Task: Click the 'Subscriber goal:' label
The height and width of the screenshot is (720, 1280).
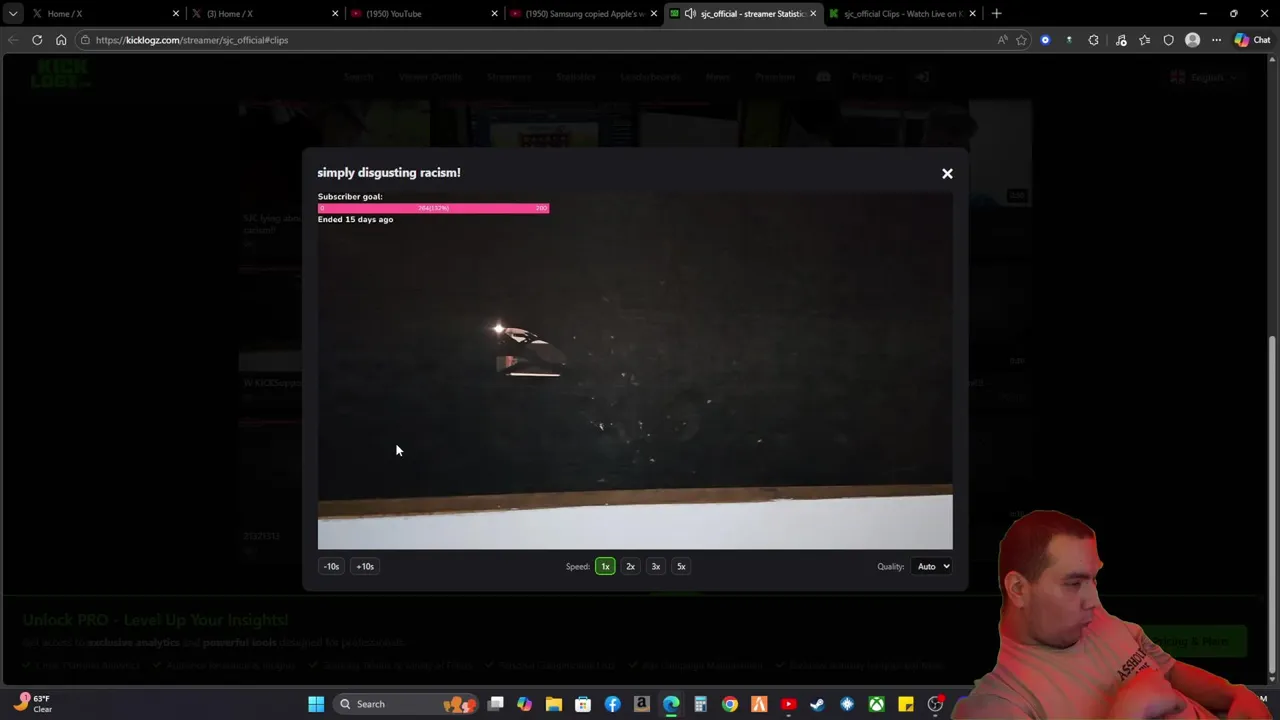Action: point(350,197)
